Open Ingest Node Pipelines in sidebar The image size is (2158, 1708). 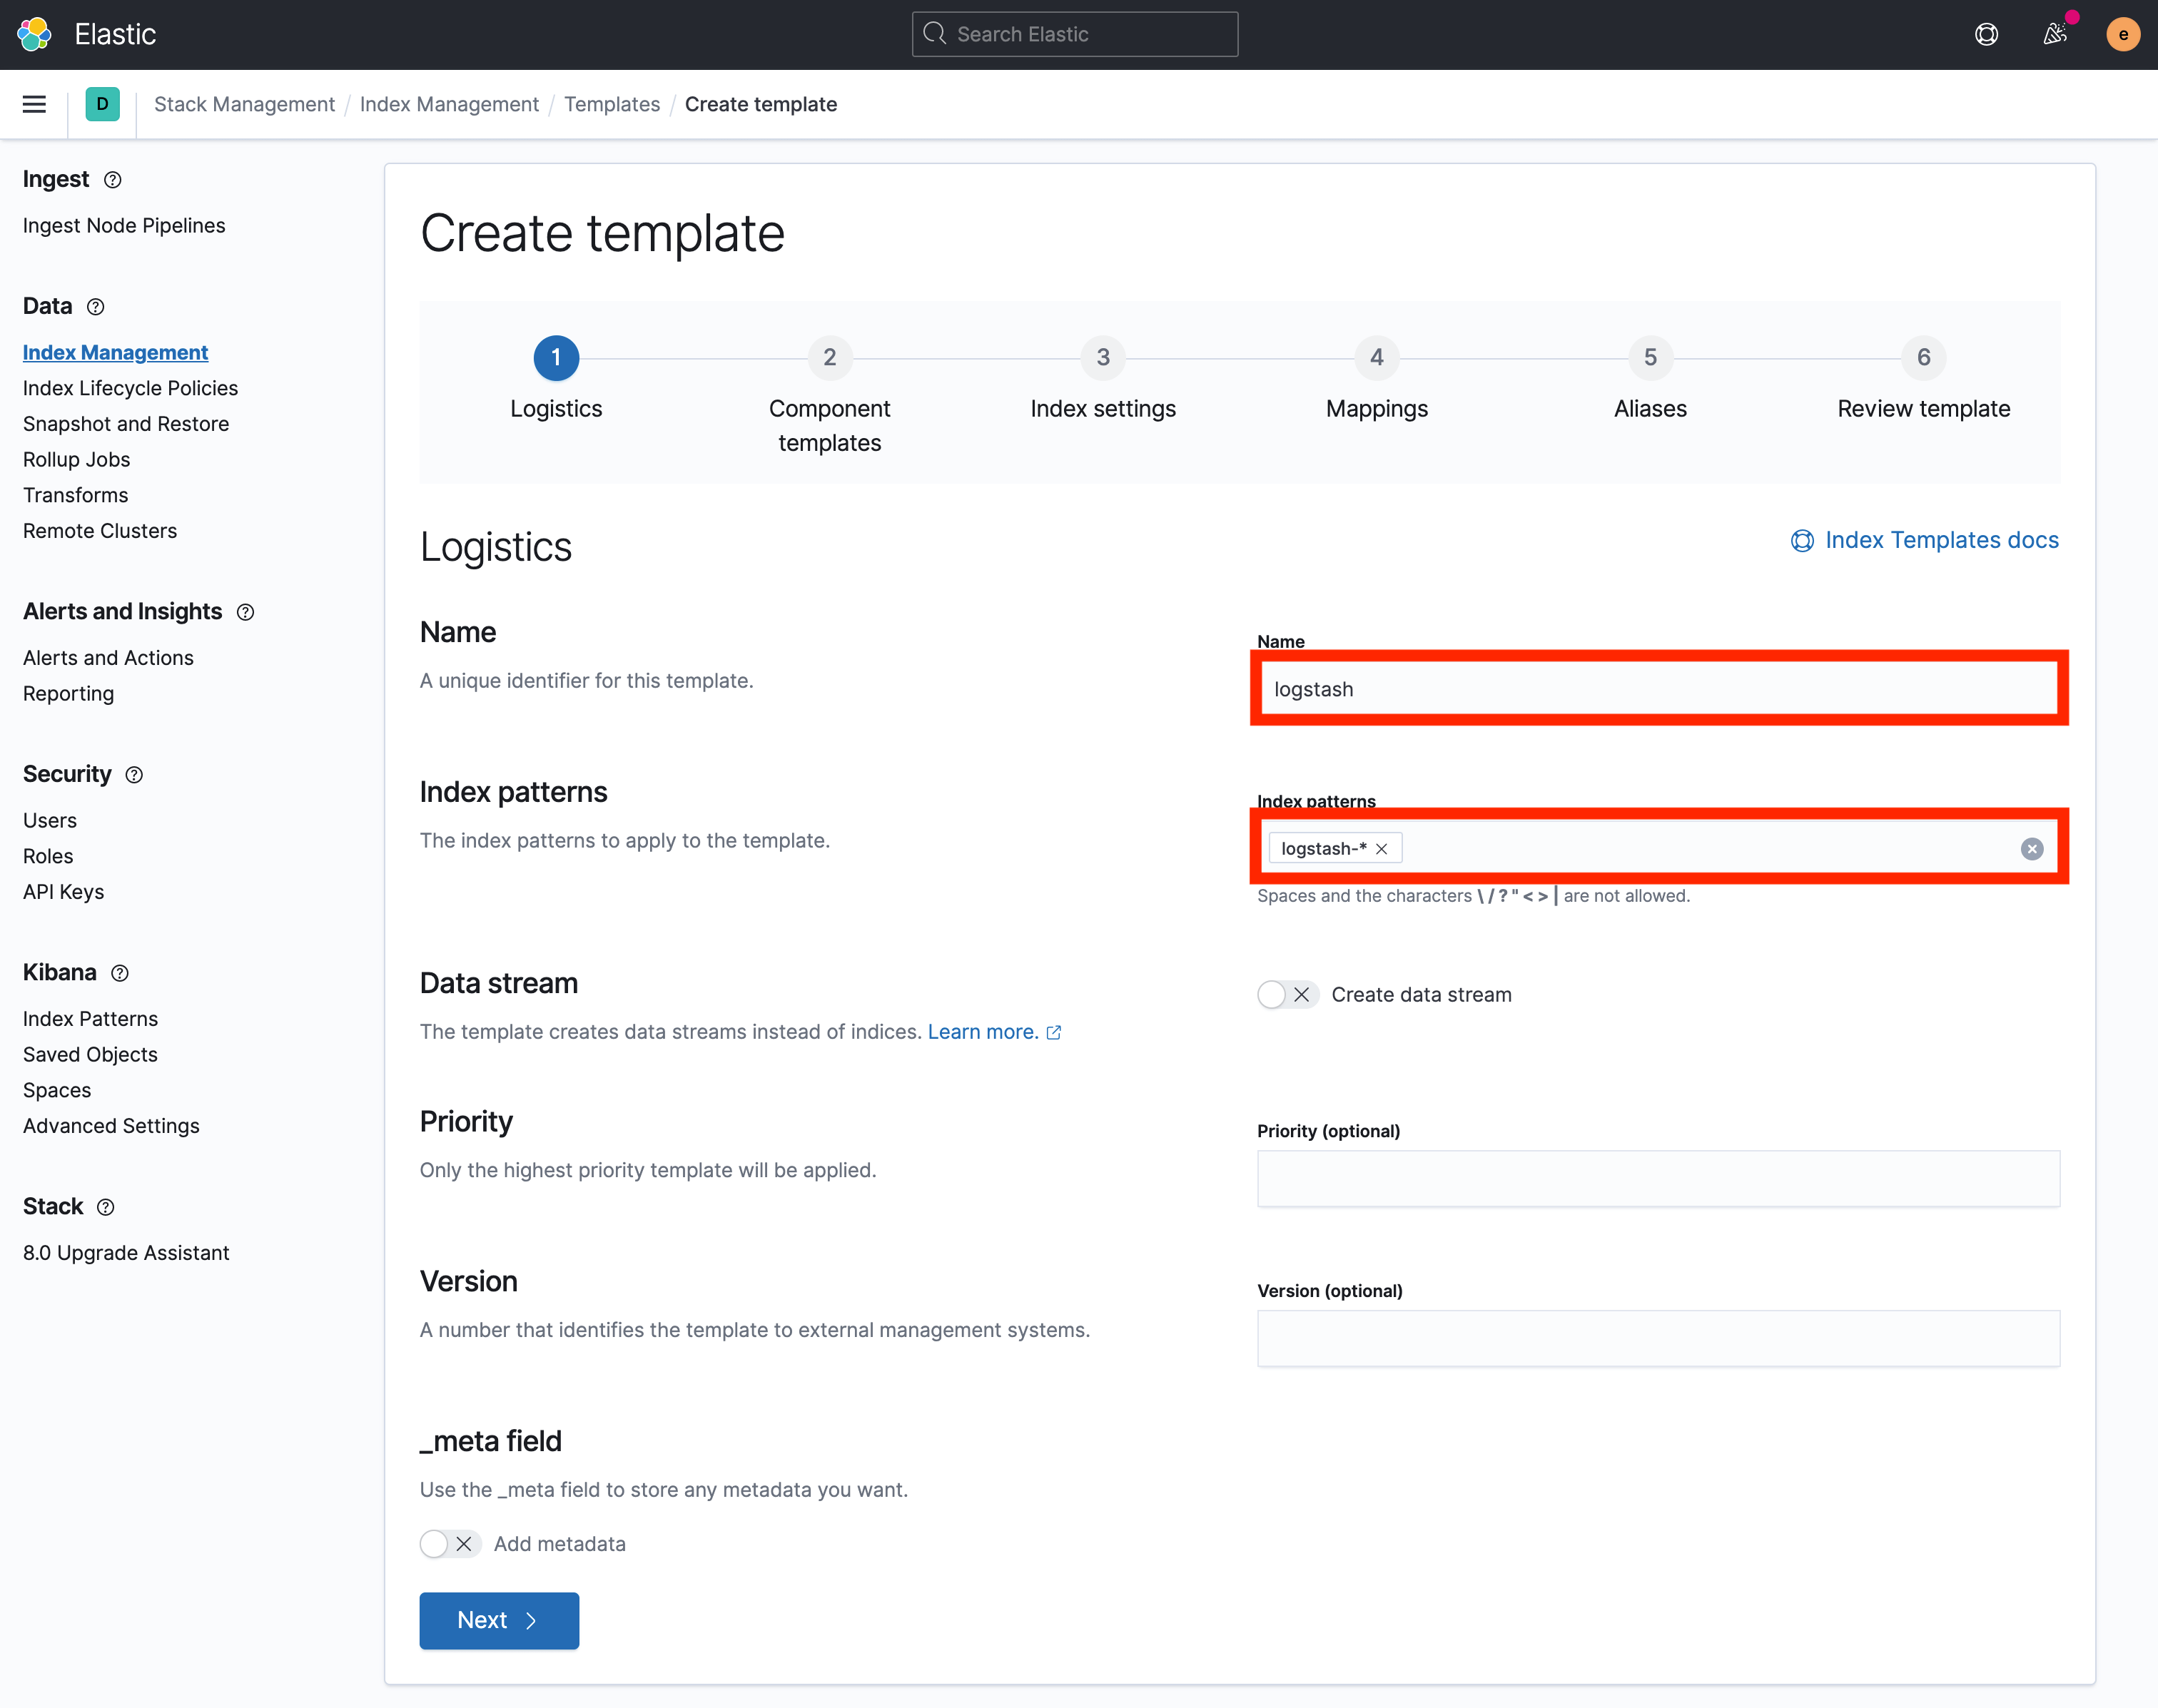[x=124, y=226]
